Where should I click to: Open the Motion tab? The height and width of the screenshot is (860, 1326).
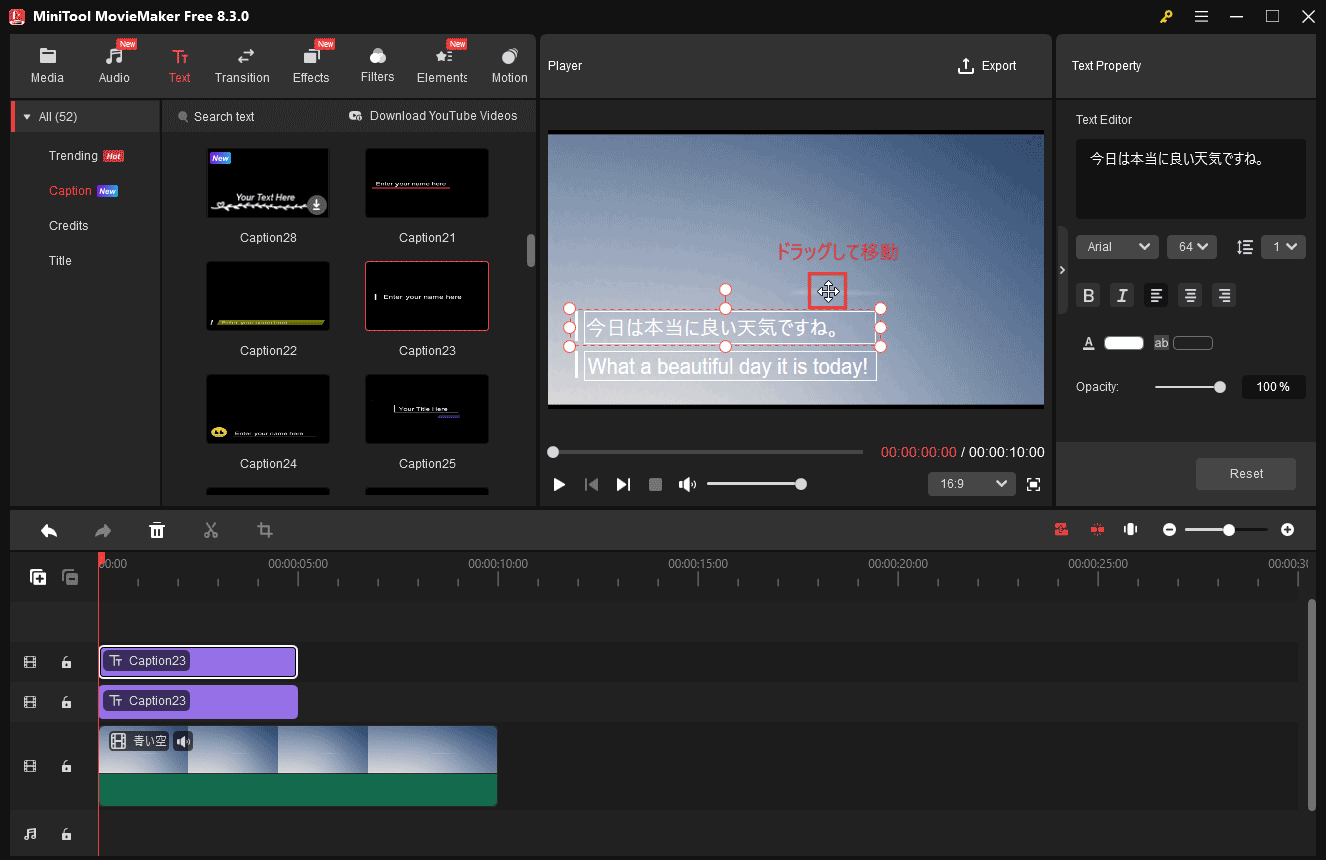pos(509,66)
